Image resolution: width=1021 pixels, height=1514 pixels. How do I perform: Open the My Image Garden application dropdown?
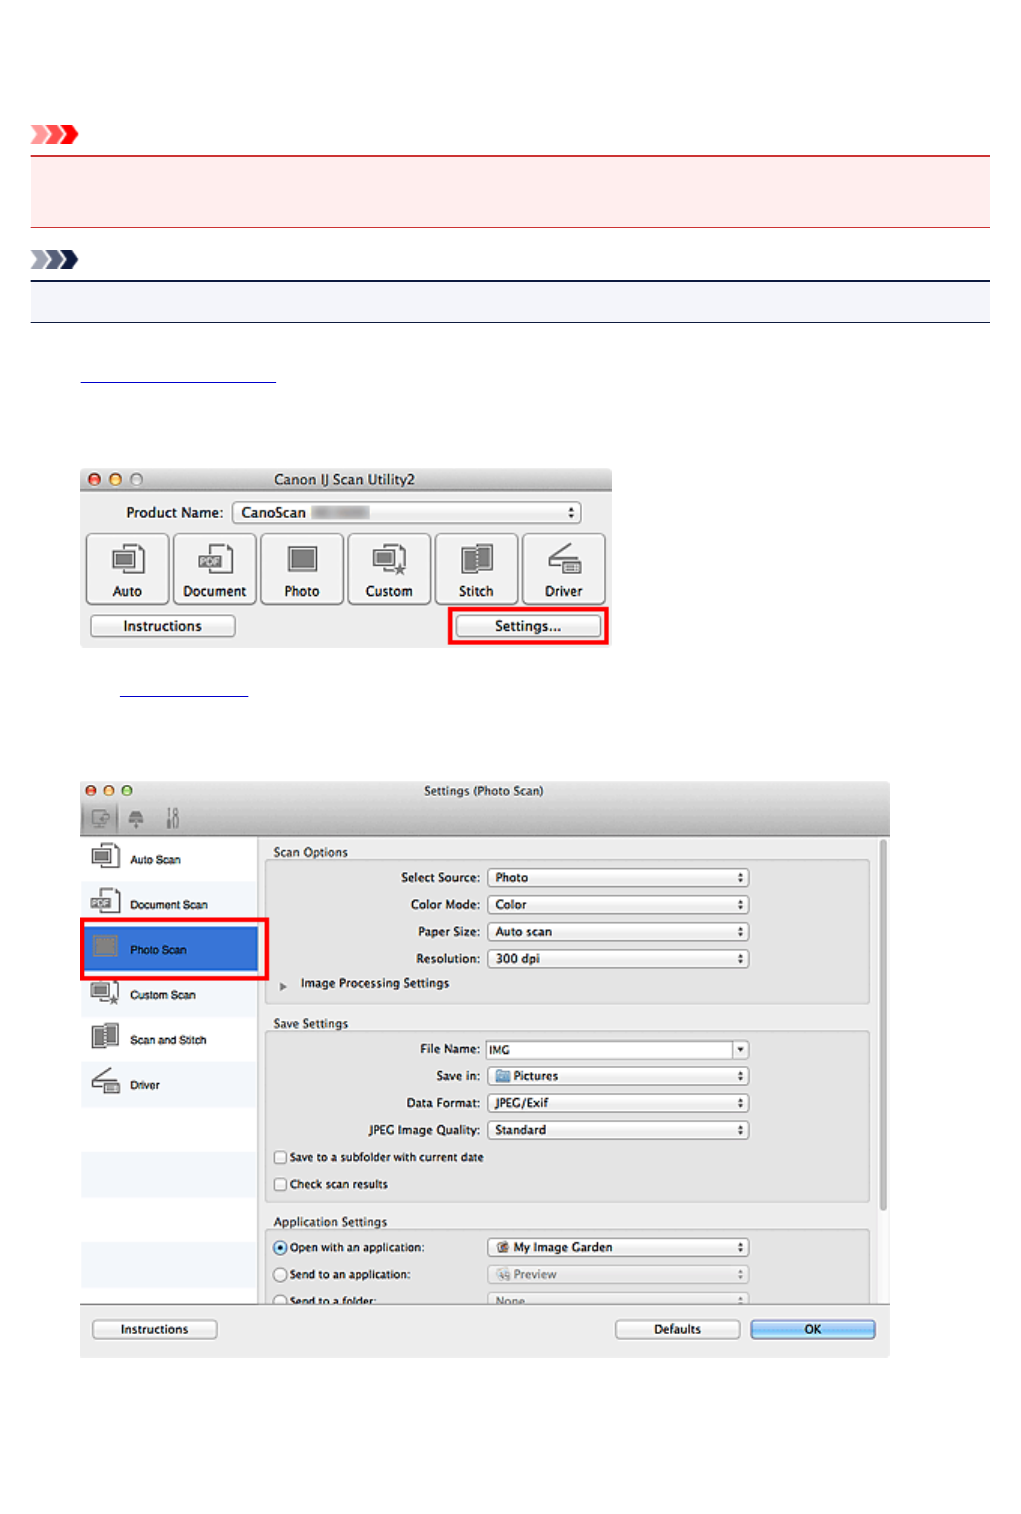point(618,1247)
